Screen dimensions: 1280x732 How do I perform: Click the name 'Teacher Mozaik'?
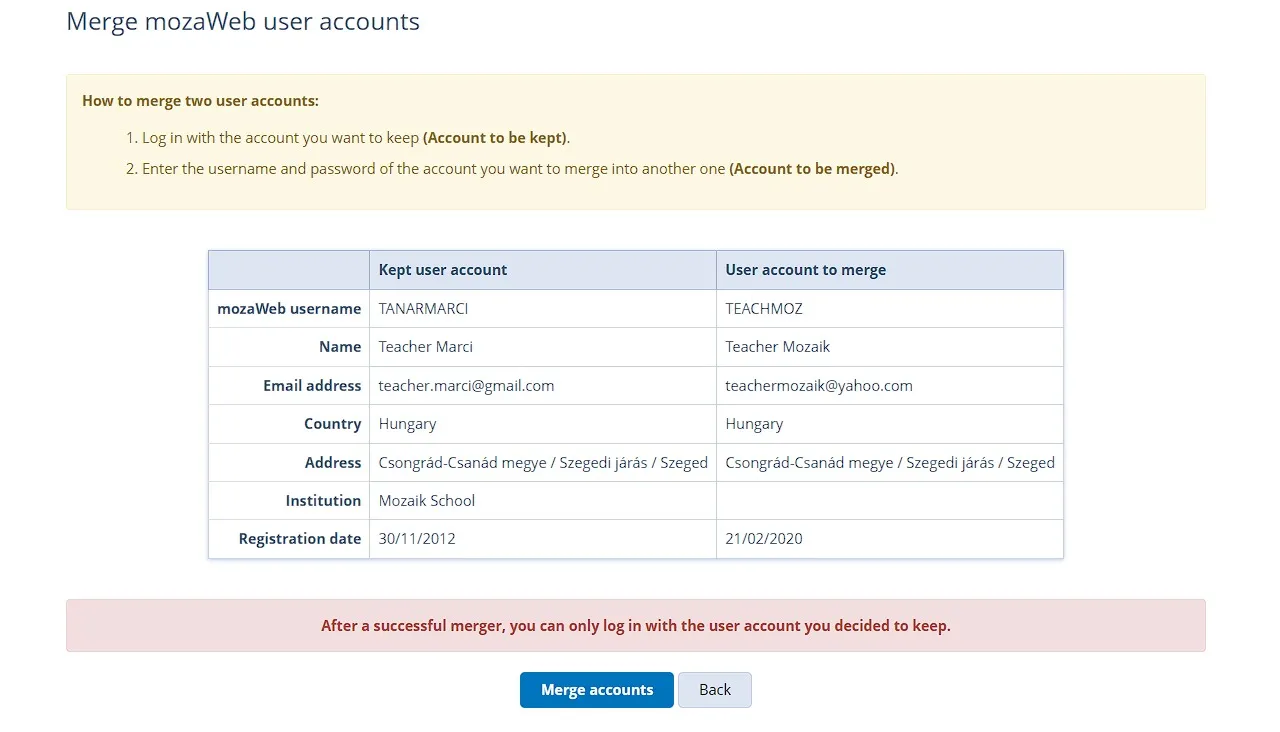click(777, 347)
